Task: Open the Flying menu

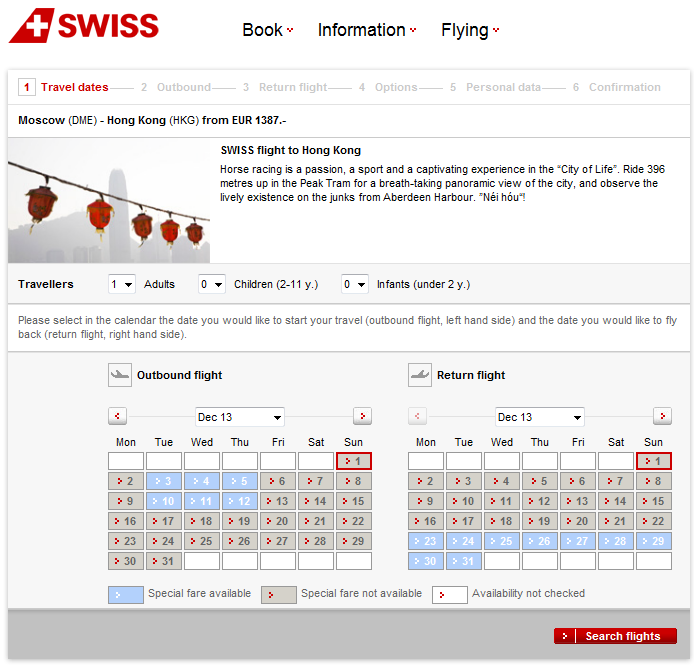Action: tap(469, 30)
